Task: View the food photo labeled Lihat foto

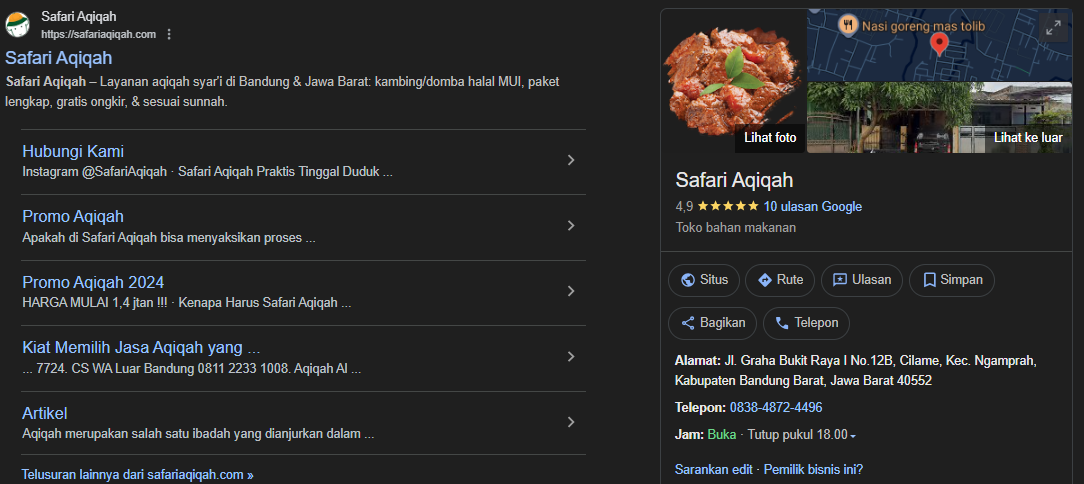Action: point(733,81)
